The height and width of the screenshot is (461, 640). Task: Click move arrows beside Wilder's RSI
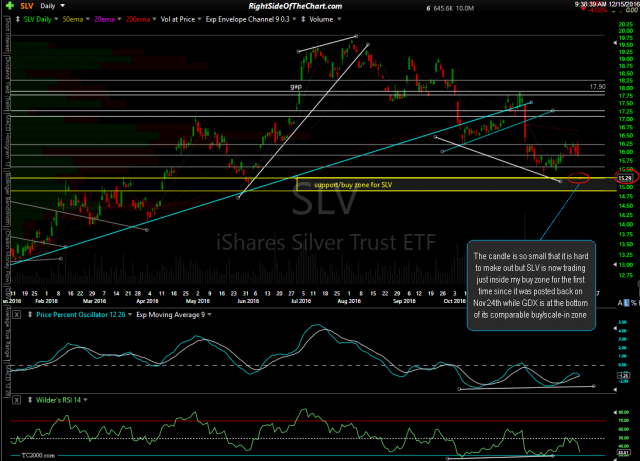pos(30,400)
